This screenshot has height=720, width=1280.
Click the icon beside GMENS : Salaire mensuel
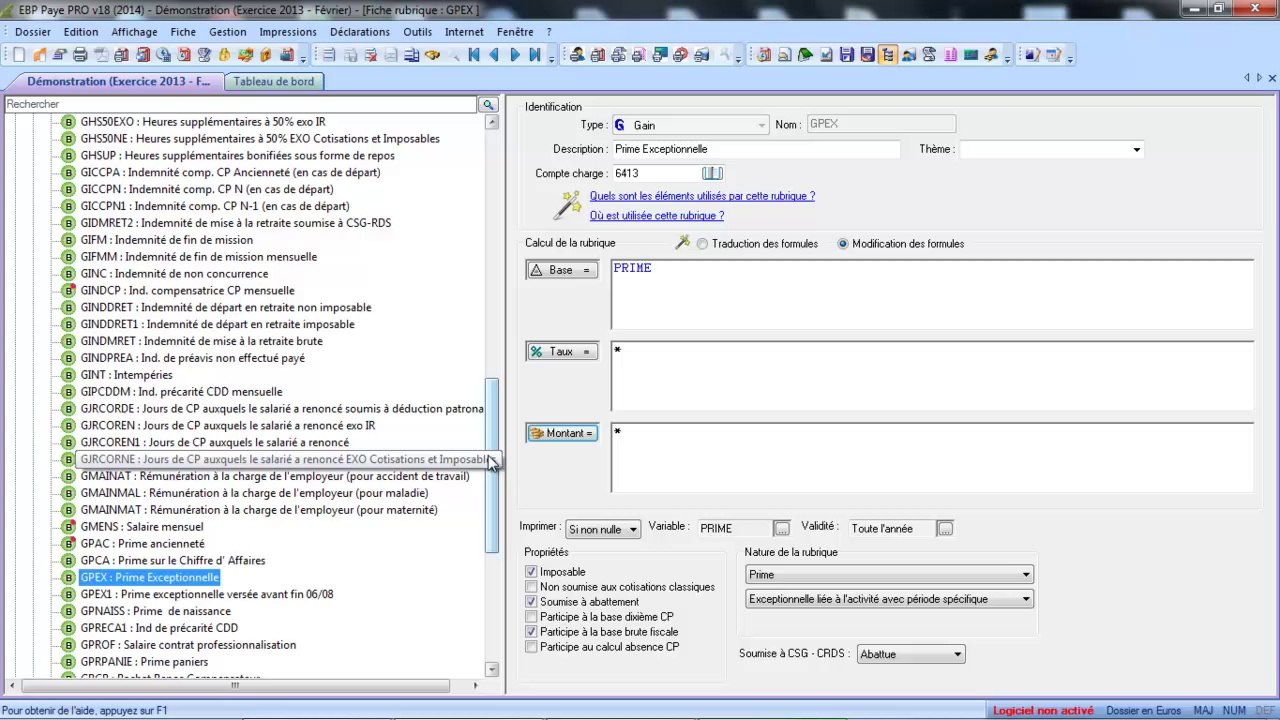(x=69, y=527)
